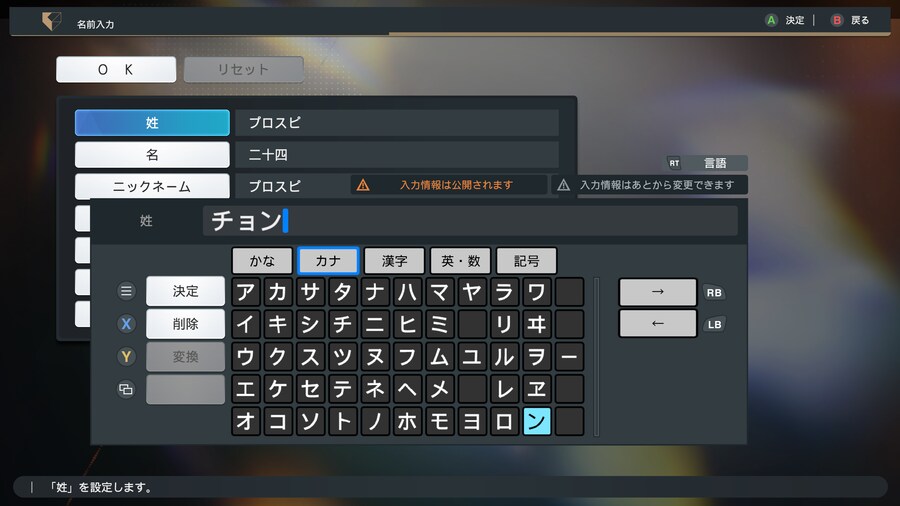
Task: Click the 名前入力 screen title
Action: pyautogui.click(x=95, y=24)
